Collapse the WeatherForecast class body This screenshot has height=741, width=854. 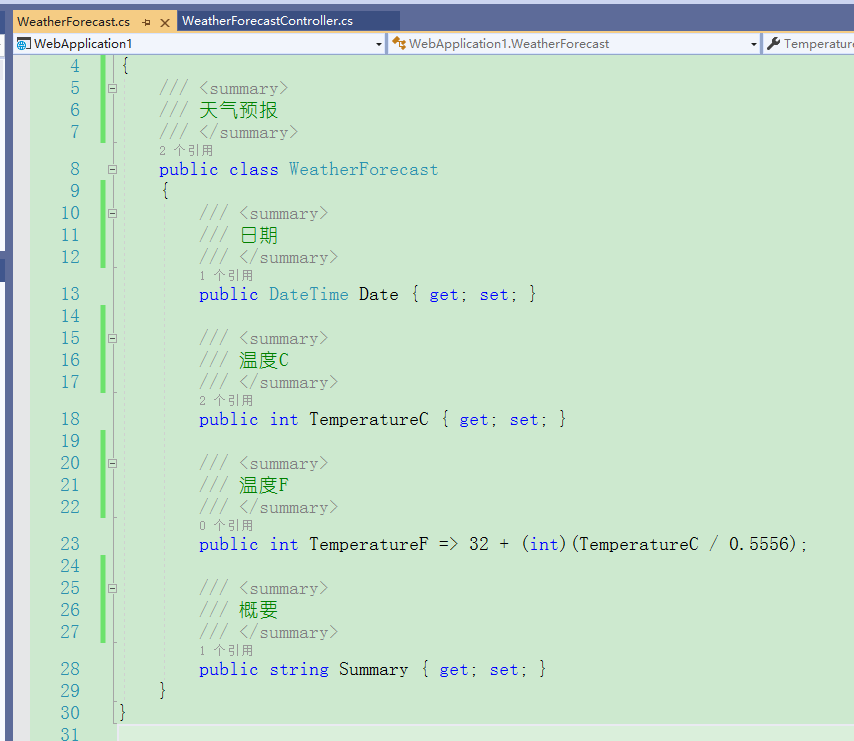point(111,169)
